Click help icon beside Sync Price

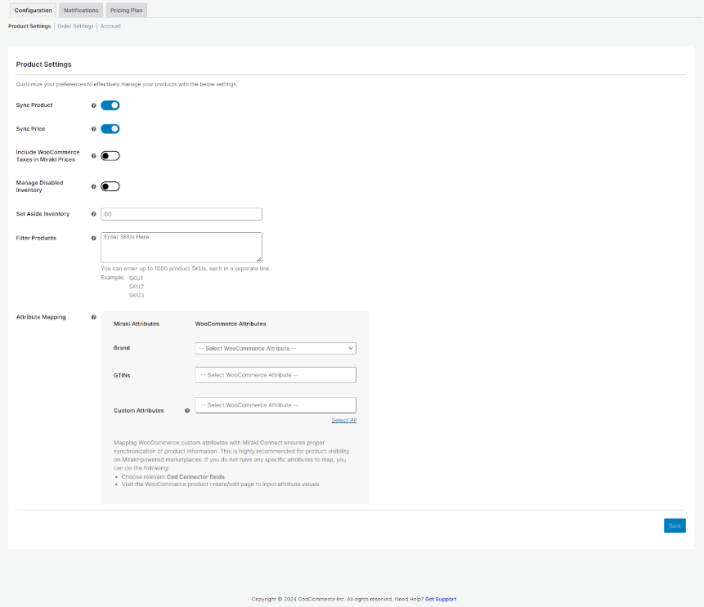(x=94, y=129)
